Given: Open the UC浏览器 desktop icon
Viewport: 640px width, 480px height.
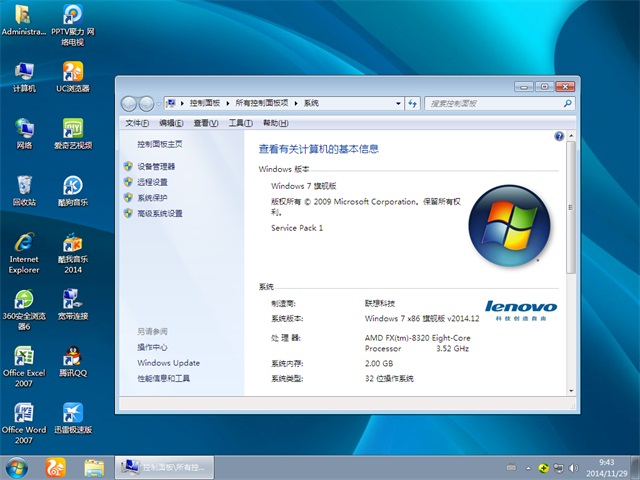Looking at the screenshot, I should [x=72, y=76].
